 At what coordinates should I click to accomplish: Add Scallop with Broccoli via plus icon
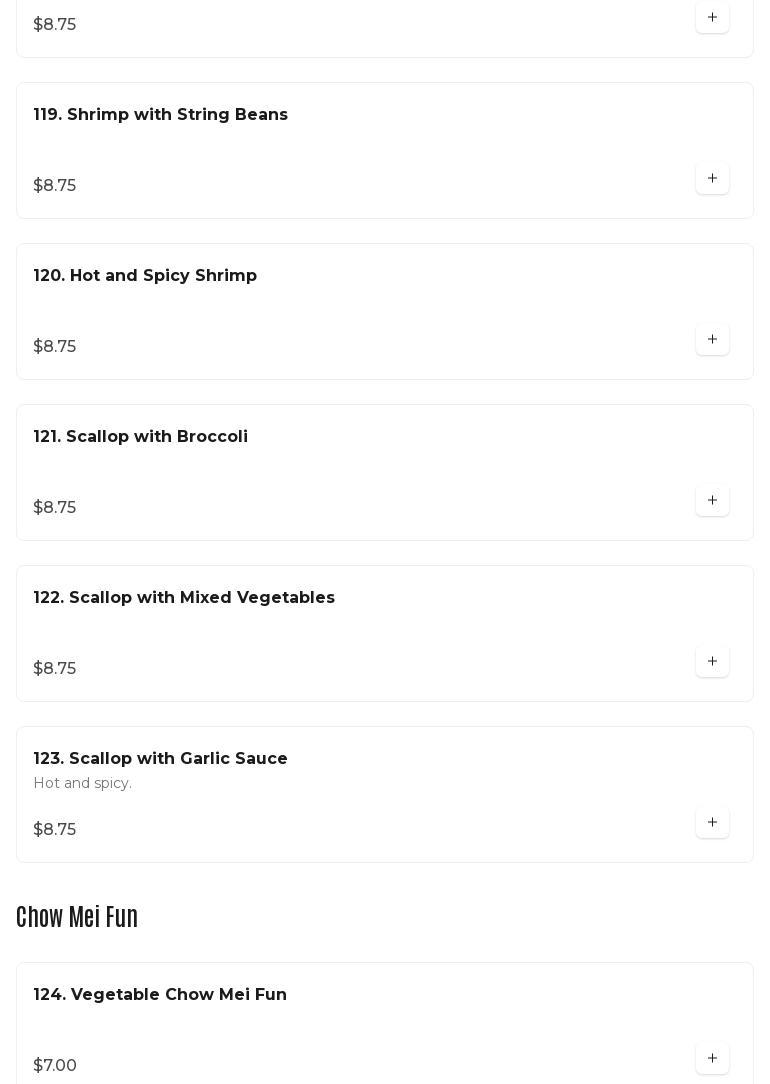(x=712, y=501)
